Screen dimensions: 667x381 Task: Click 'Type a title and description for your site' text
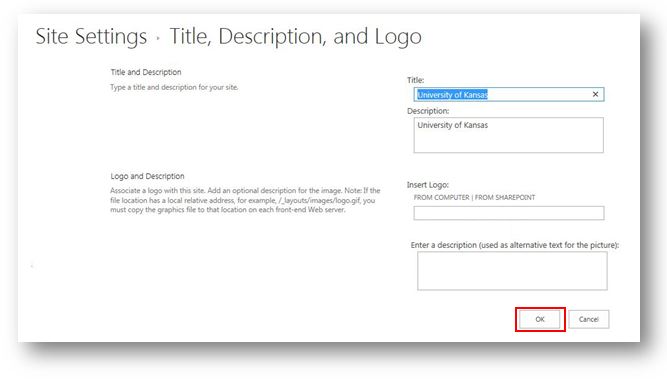click(174, 87)
